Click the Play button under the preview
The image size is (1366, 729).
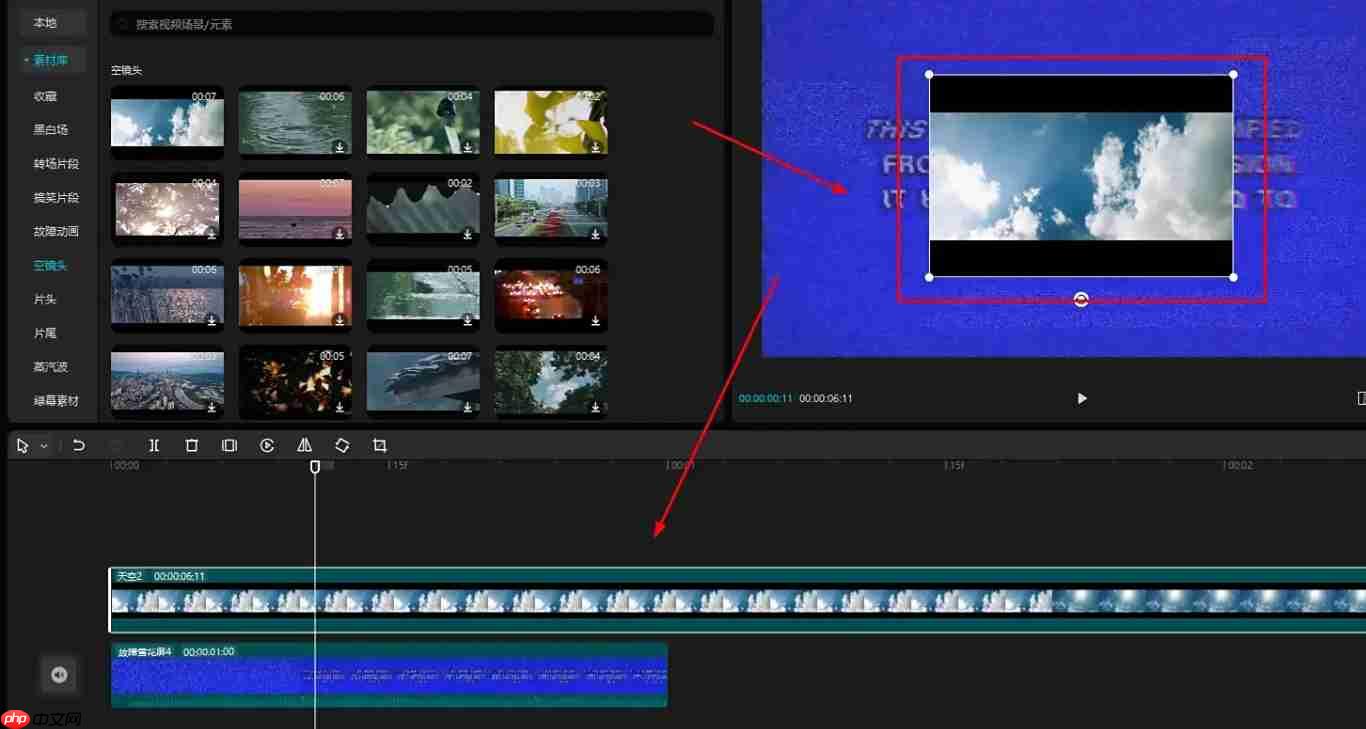click(1081, 398)
